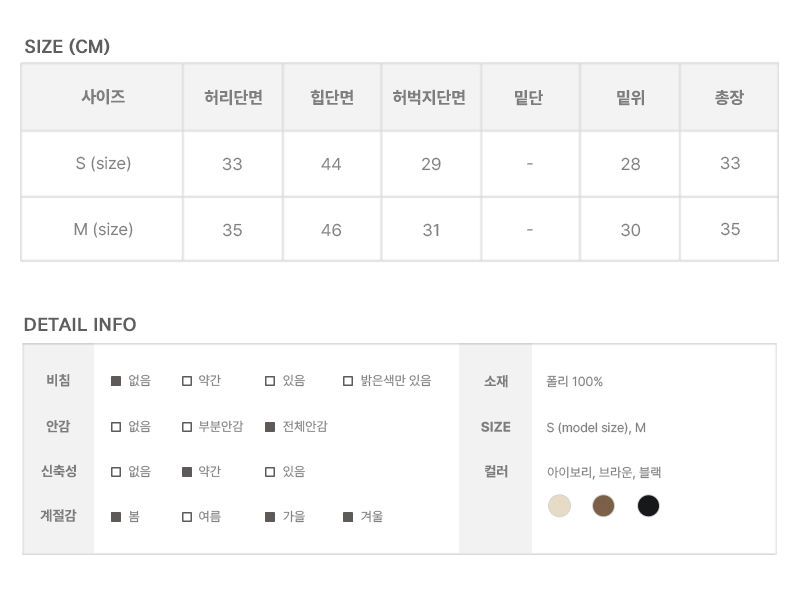Enable the 여름 season checkbox
The image size is (800, 616).
point(187,517)
